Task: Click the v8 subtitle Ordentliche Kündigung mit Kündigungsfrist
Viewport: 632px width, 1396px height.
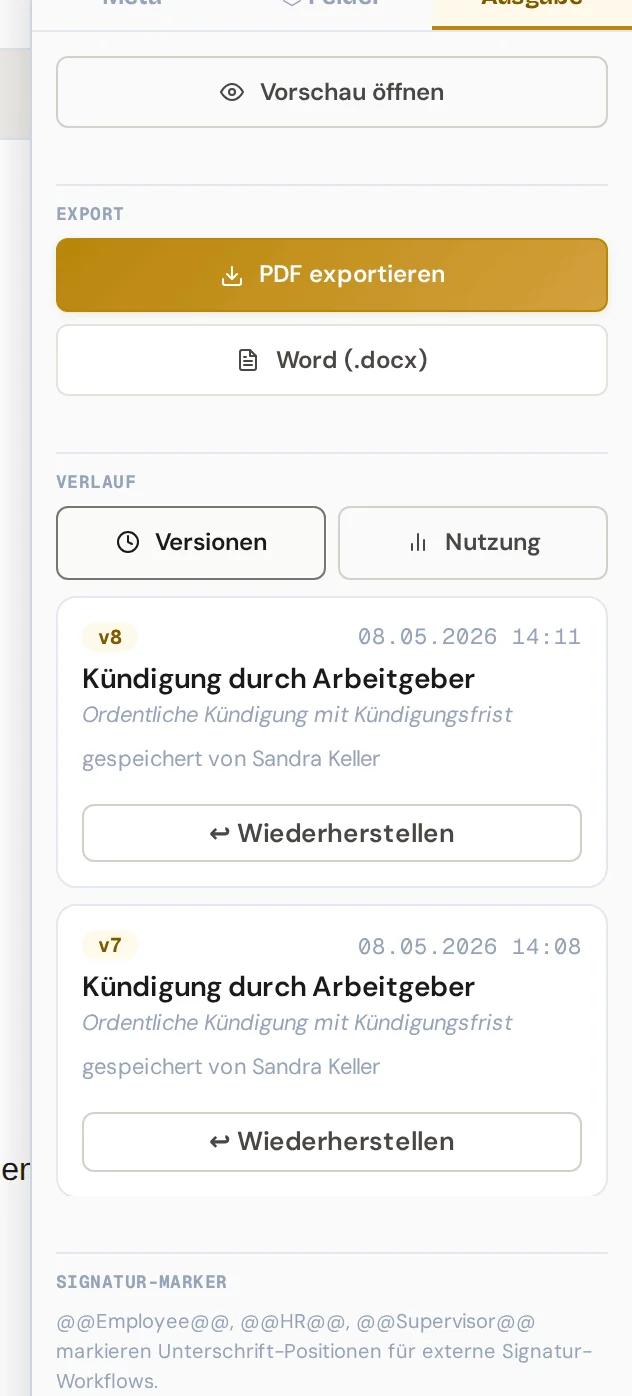Action: tap(297, 715)
